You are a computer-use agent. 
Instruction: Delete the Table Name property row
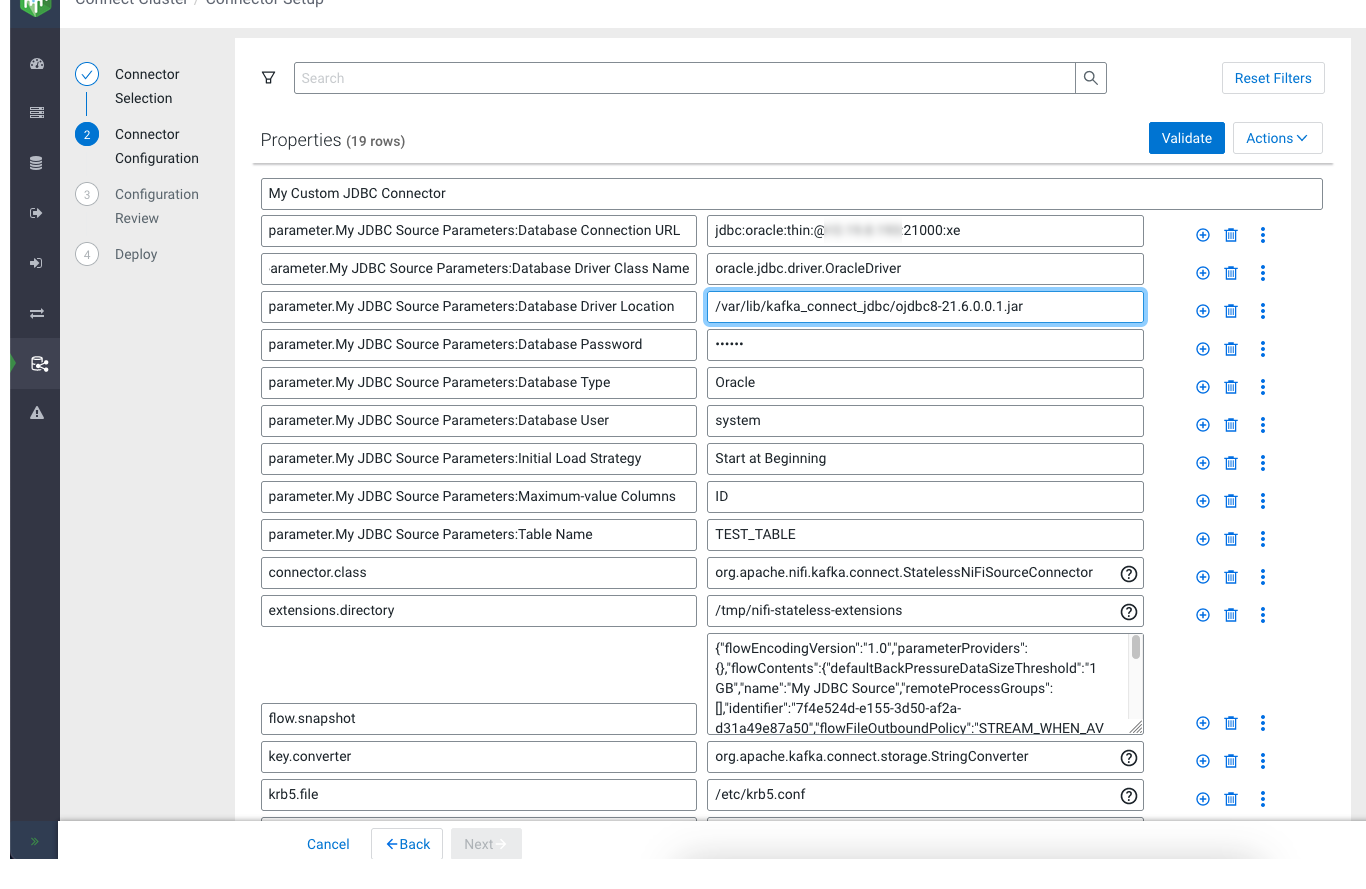[x=1231, y=539]
